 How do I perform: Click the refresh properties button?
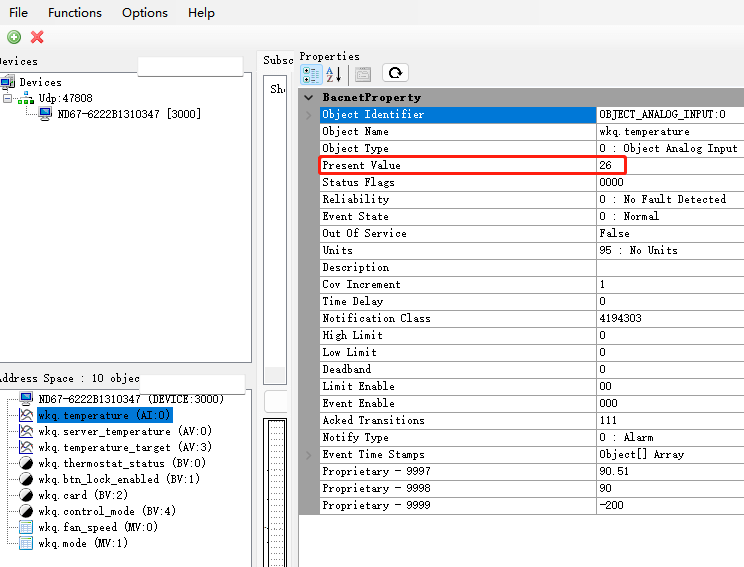click(x=395, y=73)
